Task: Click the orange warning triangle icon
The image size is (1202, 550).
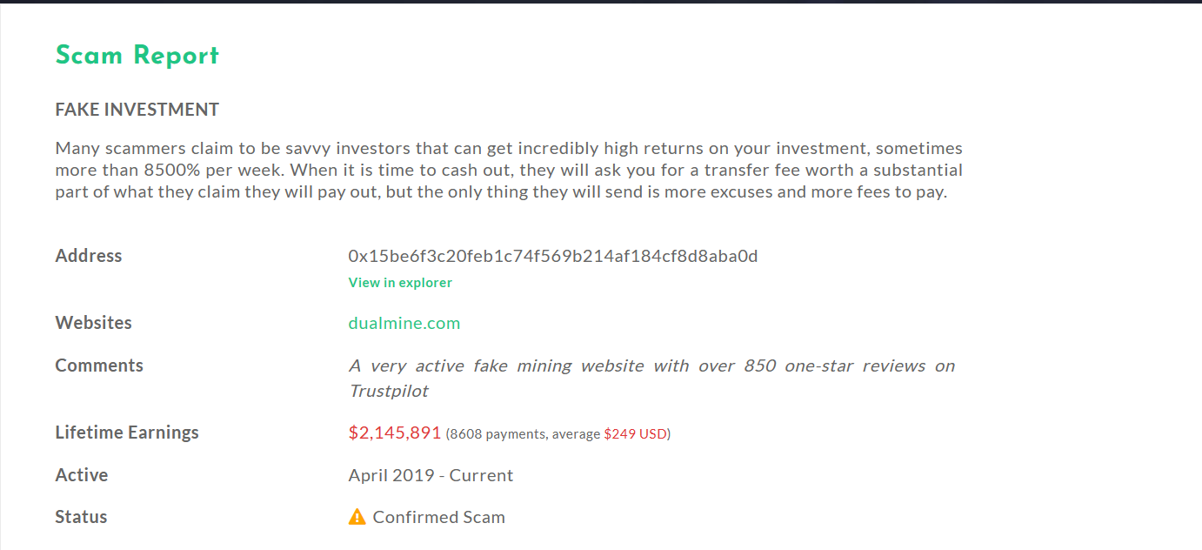Action: [x=357, y=517]
